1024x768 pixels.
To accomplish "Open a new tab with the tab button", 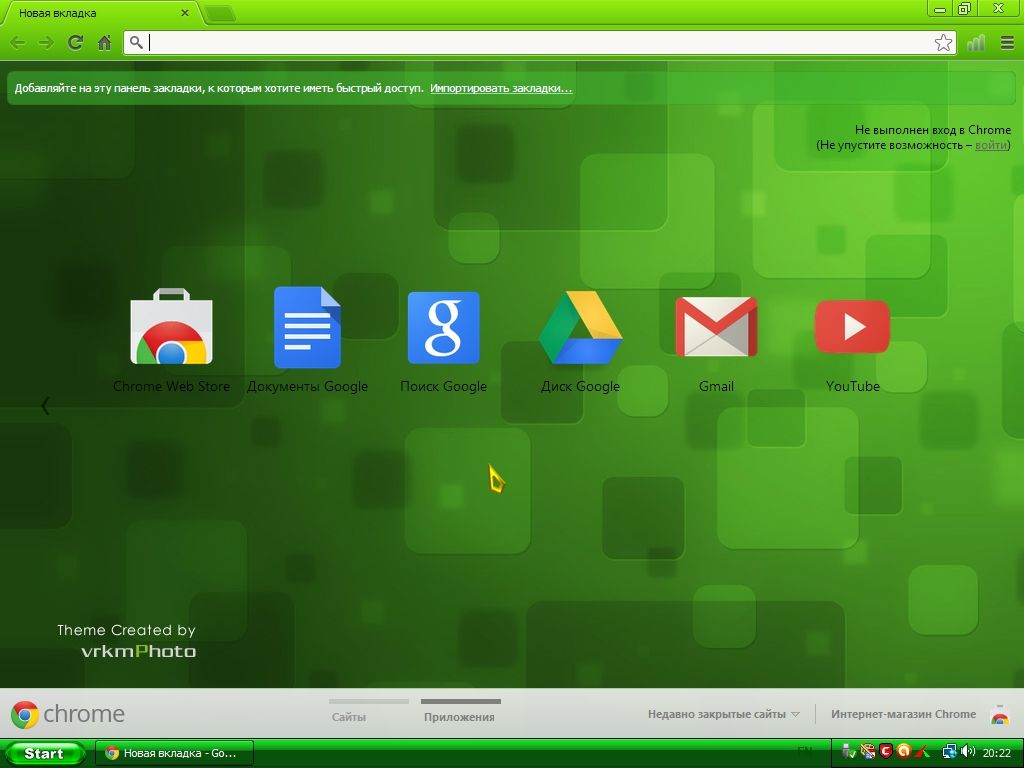I will point(219,13).
